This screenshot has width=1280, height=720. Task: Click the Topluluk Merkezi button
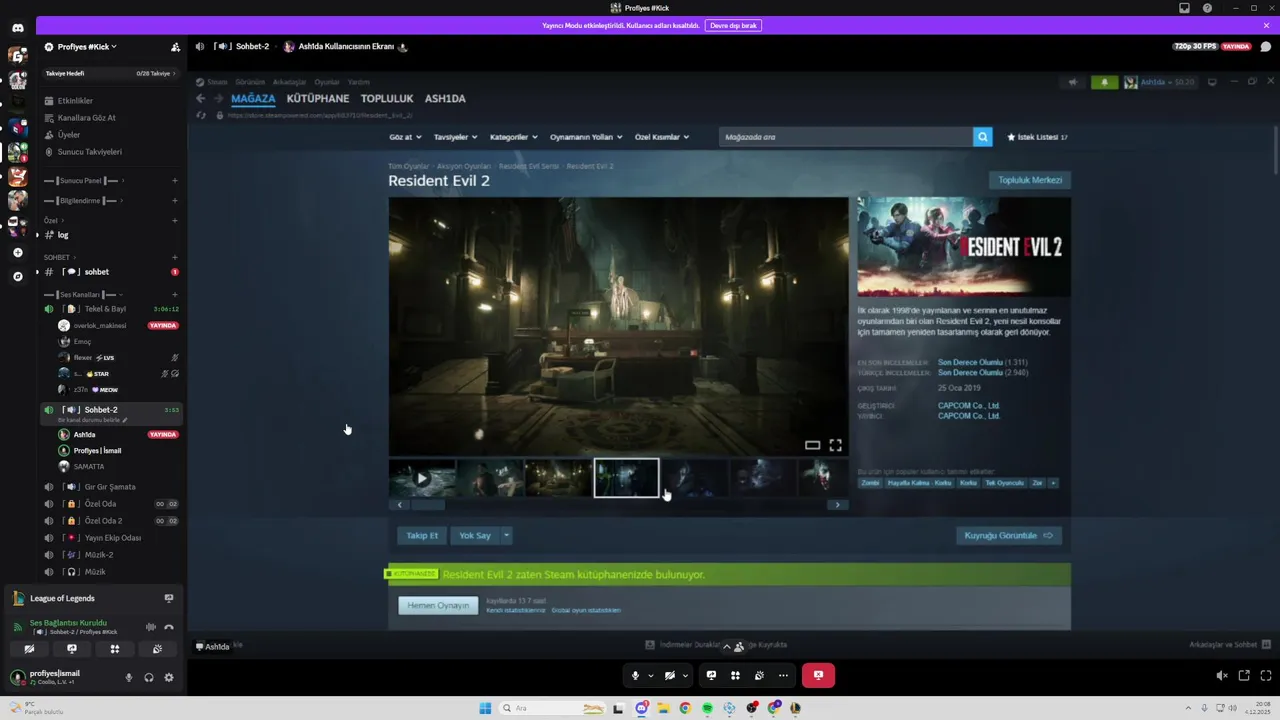[x=1030, y=180]
